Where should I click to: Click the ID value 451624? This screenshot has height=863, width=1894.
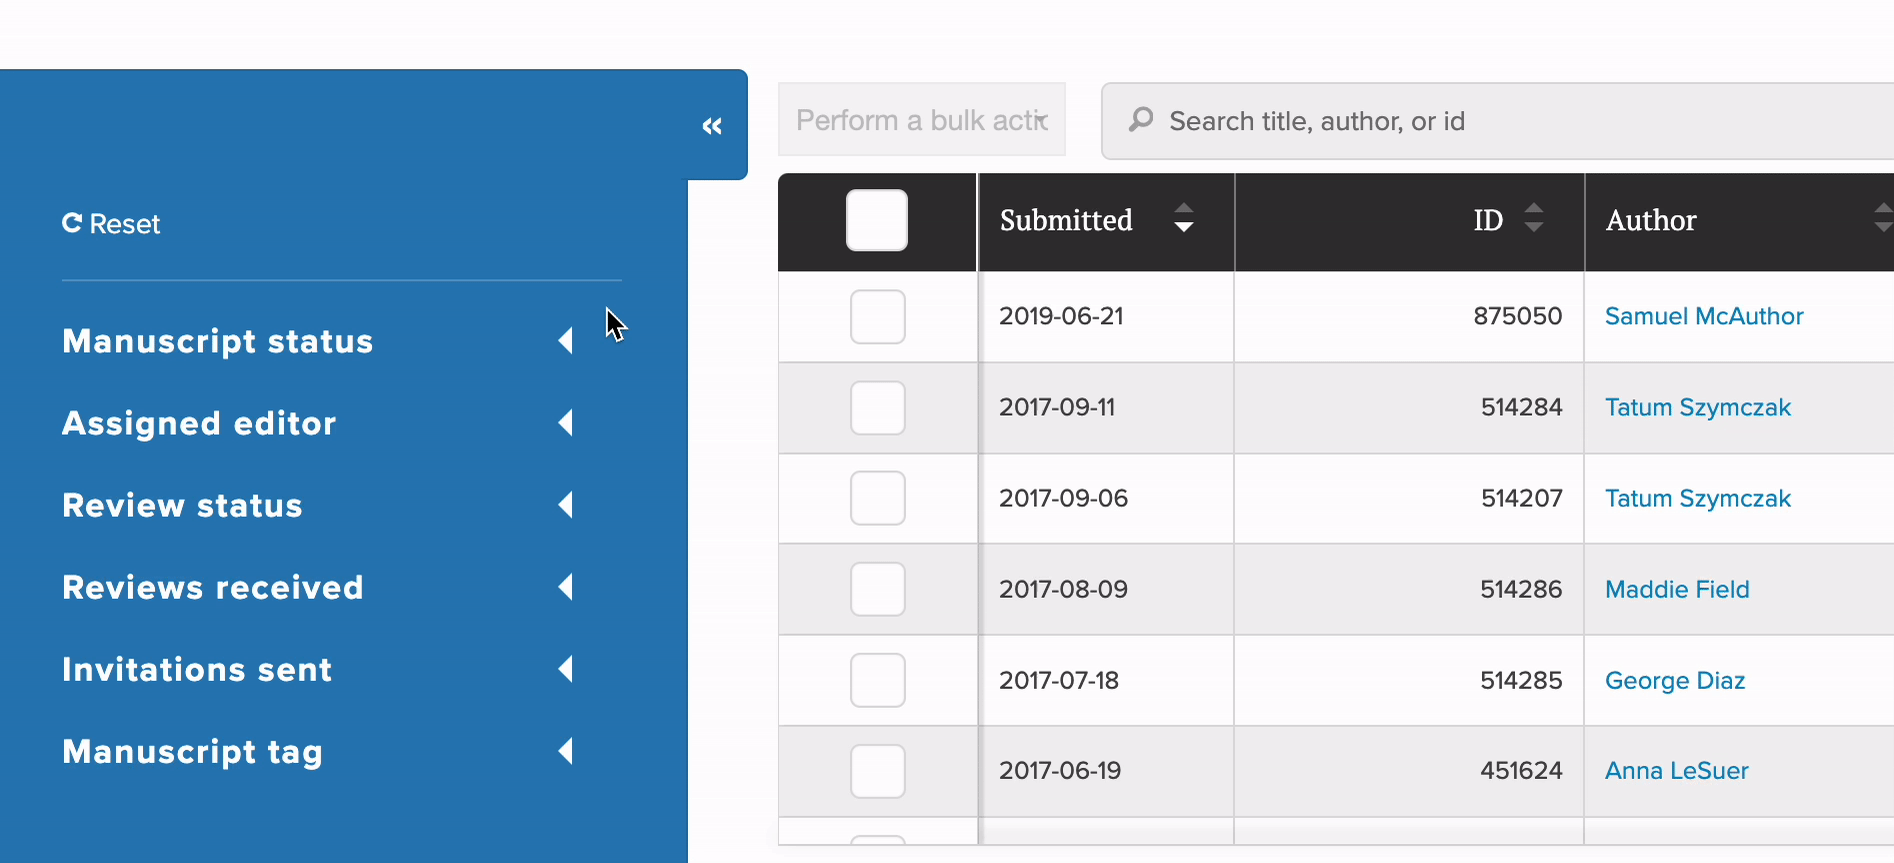tap(1521, 770)
